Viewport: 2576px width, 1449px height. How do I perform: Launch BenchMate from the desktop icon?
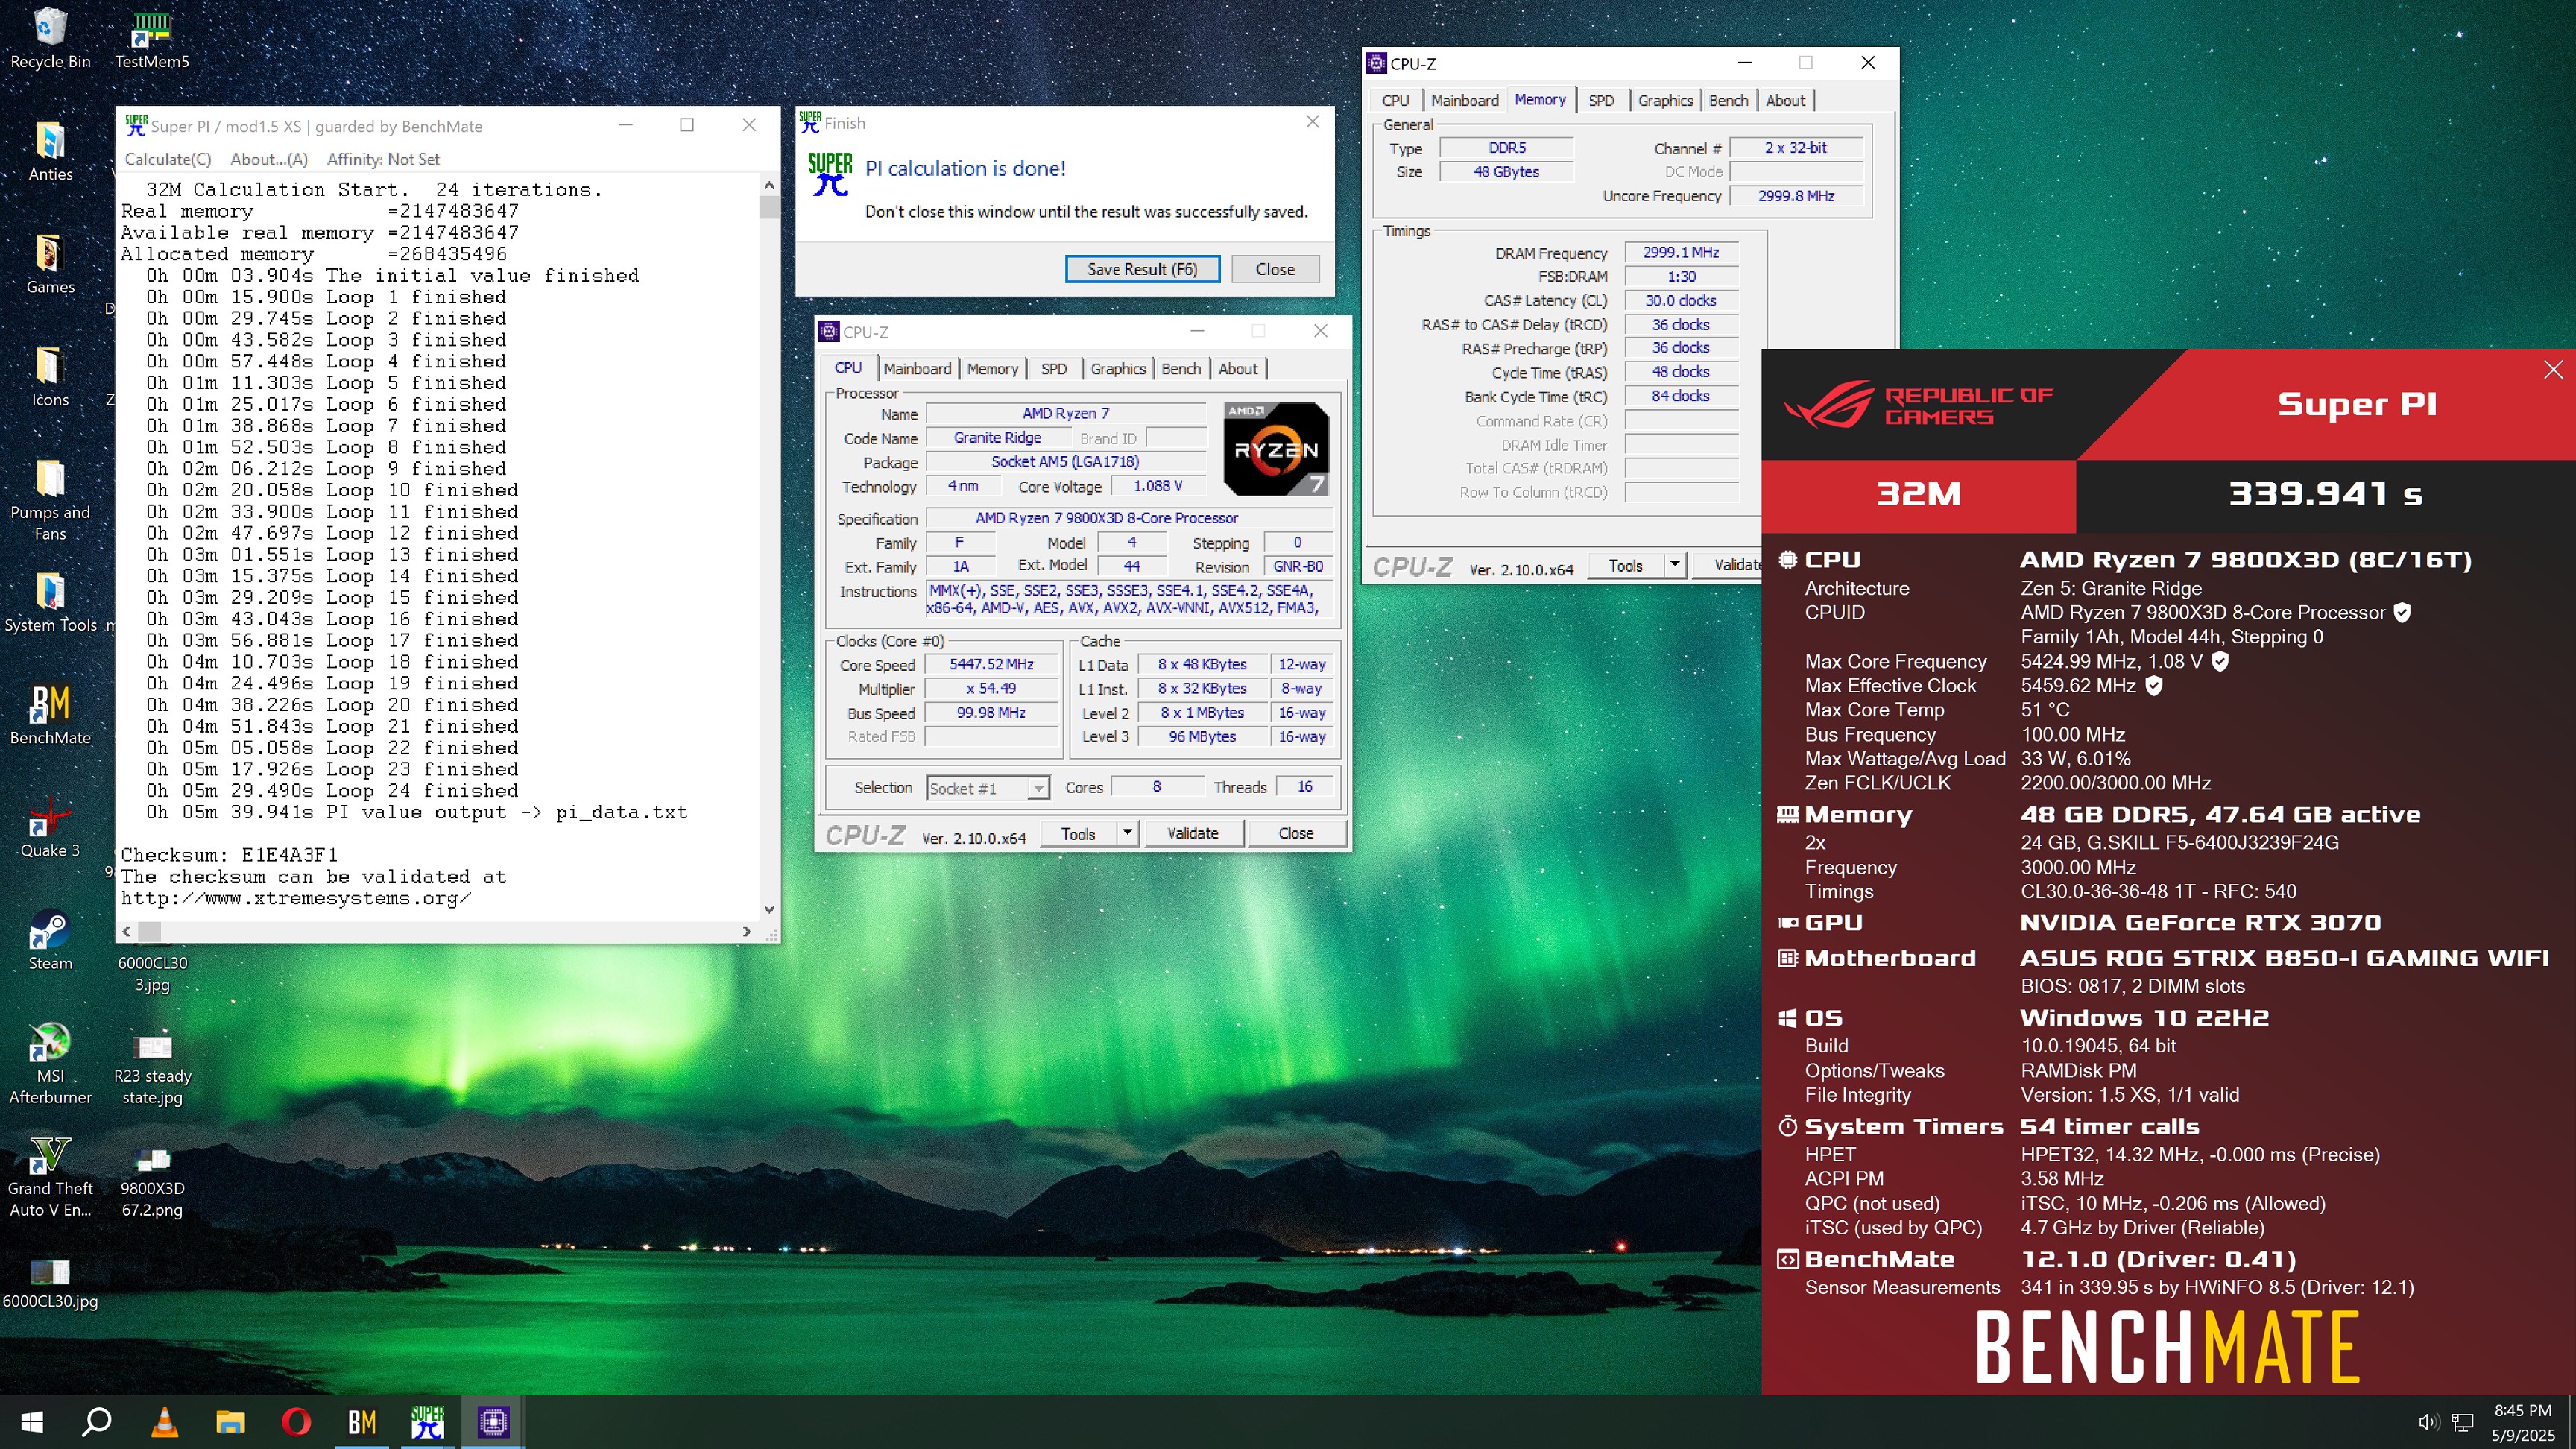point(50,715)
